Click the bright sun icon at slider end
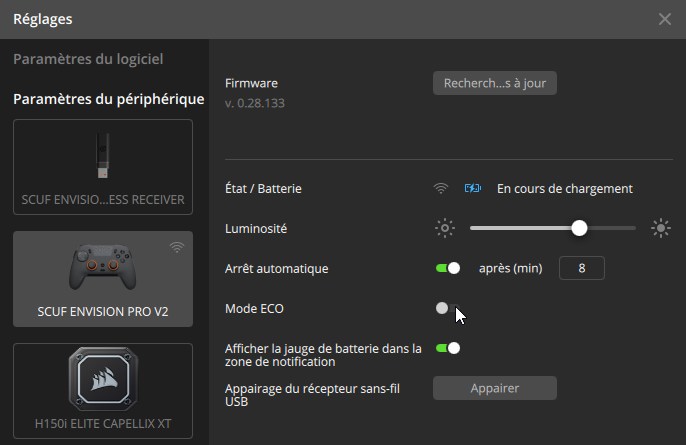Screen dimensions: 686x445 (x=660, y=228)
